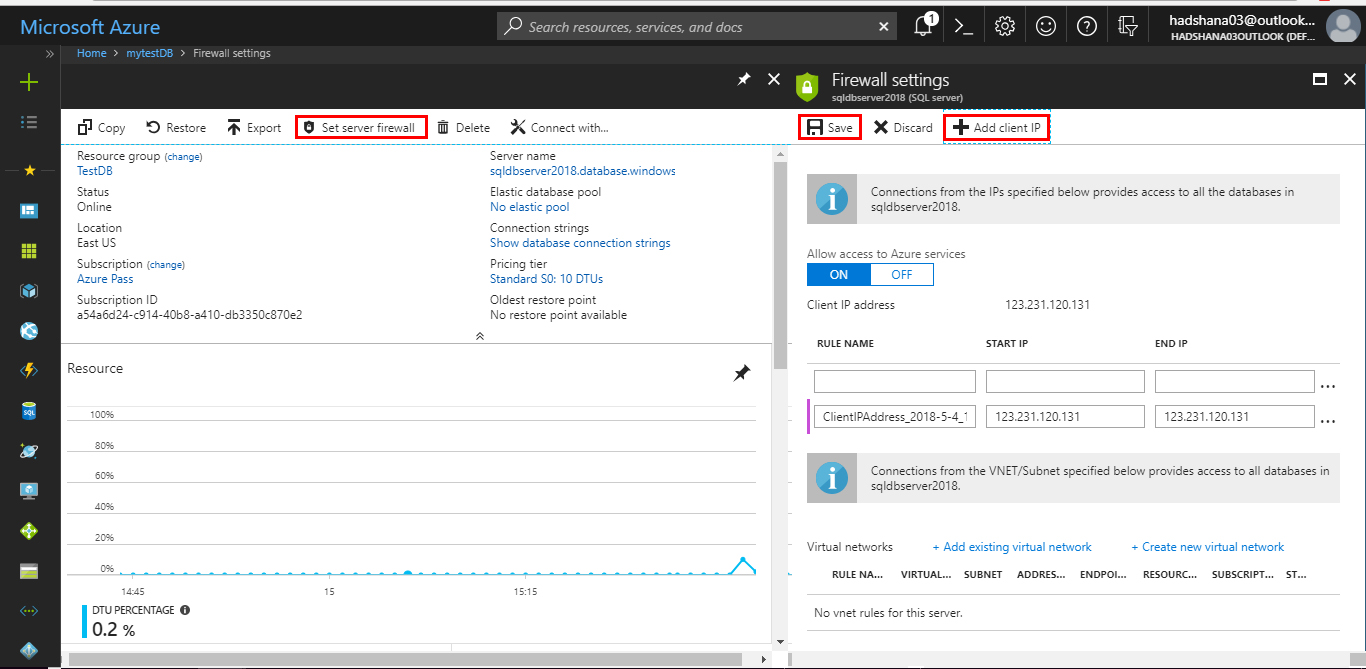Open sqldbserver2018.database.windows server link

tap(583, 171)
